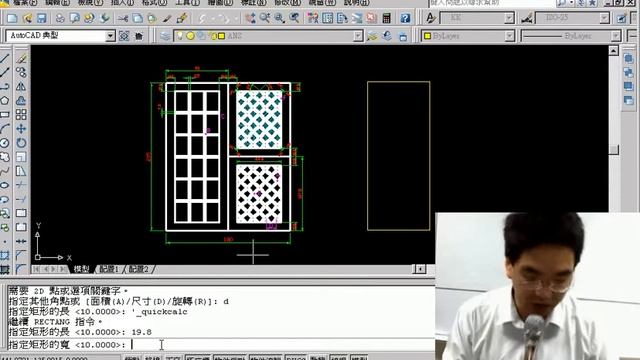Select the Offset modify tool

[21, 100]
